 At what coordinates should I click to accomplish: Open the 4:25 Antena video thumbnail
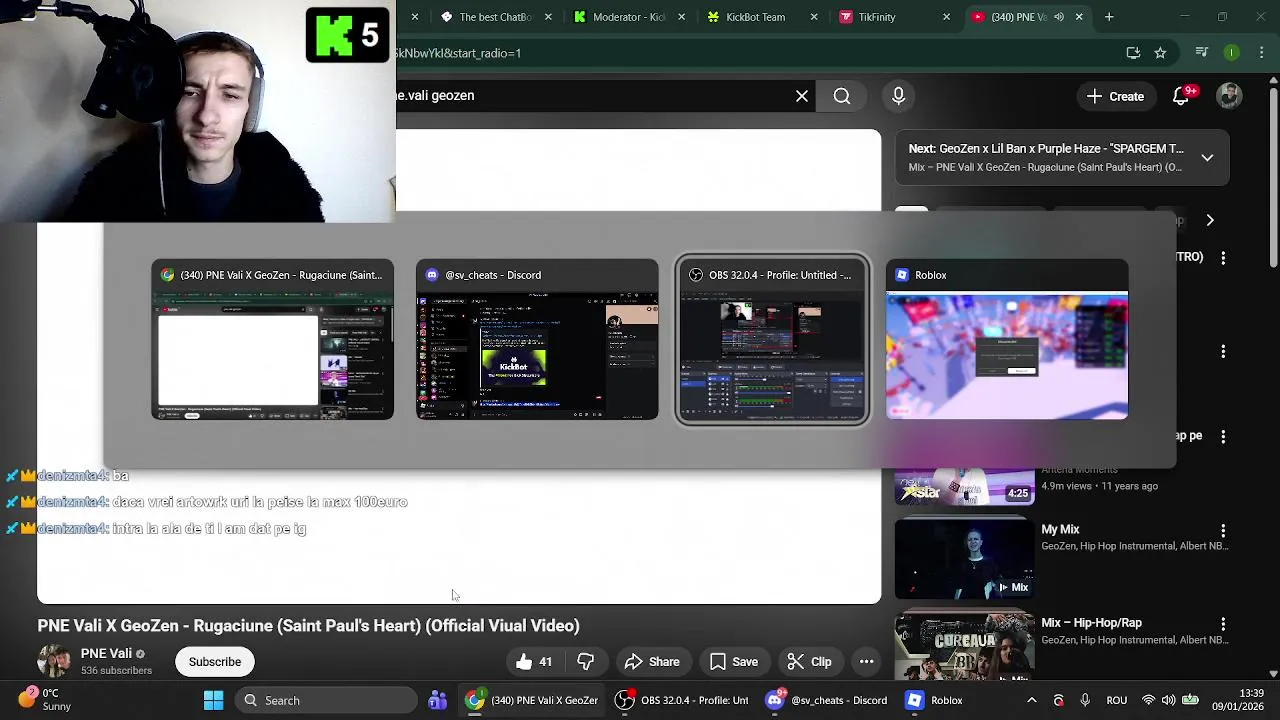click(964, 485)
